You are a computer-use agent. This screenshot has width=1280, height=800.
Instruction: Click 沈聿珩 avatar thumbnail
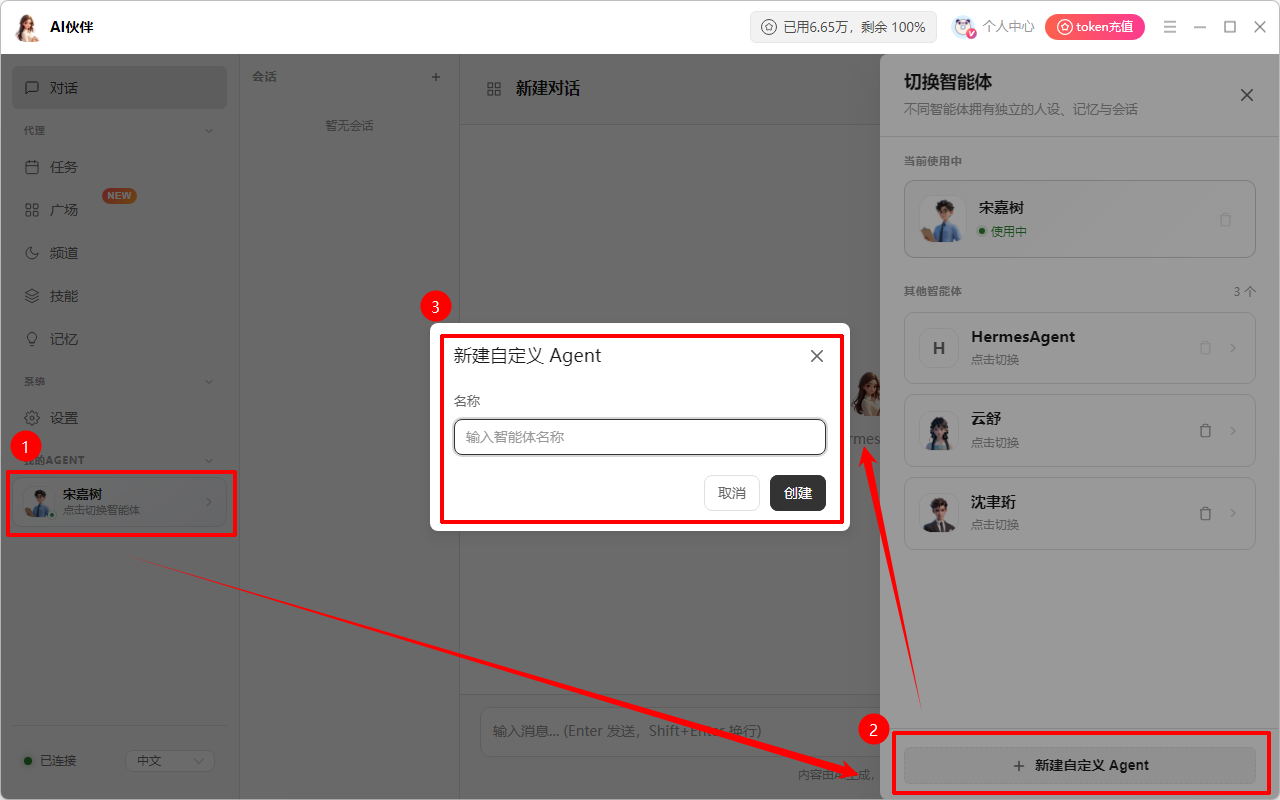tap(938, 514)
